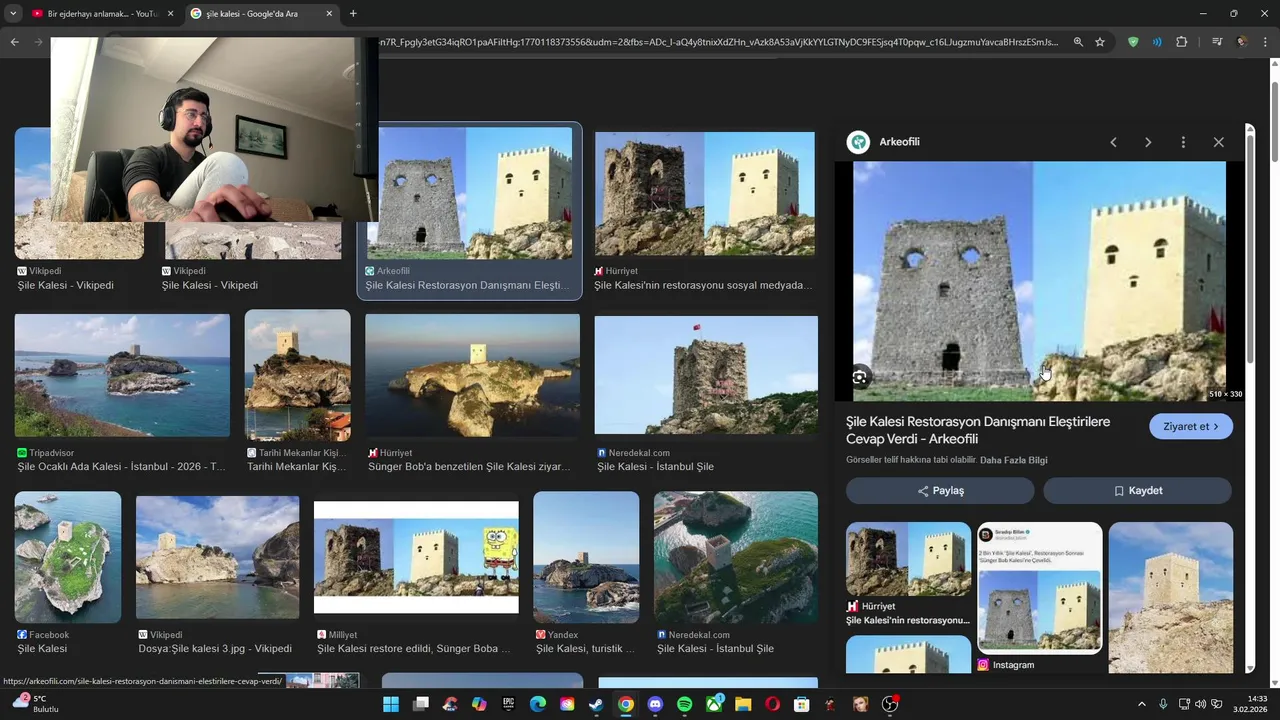Image resolution: width=1280 pixels, height=720 pixels.
Task: Open the clock showing 14:33
Action: (1251, 705)
